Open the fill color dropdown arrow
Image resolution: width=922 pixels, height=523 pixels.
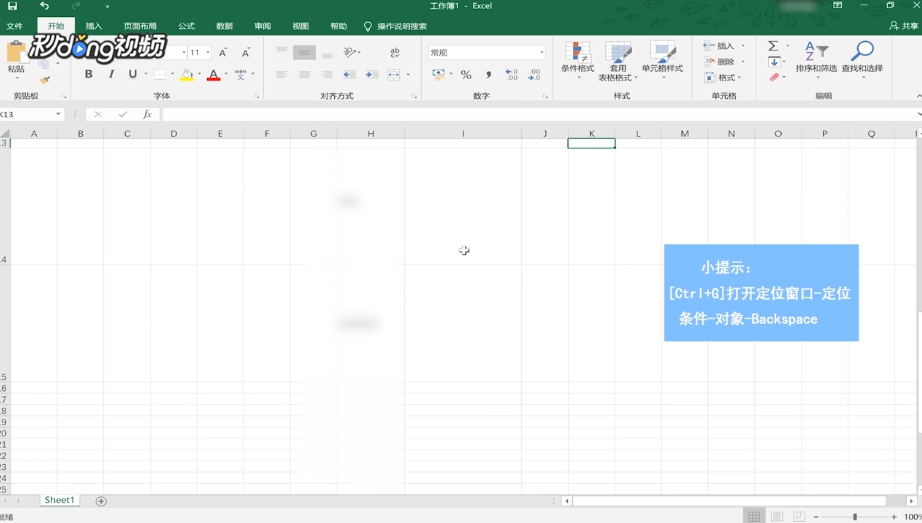199,74
